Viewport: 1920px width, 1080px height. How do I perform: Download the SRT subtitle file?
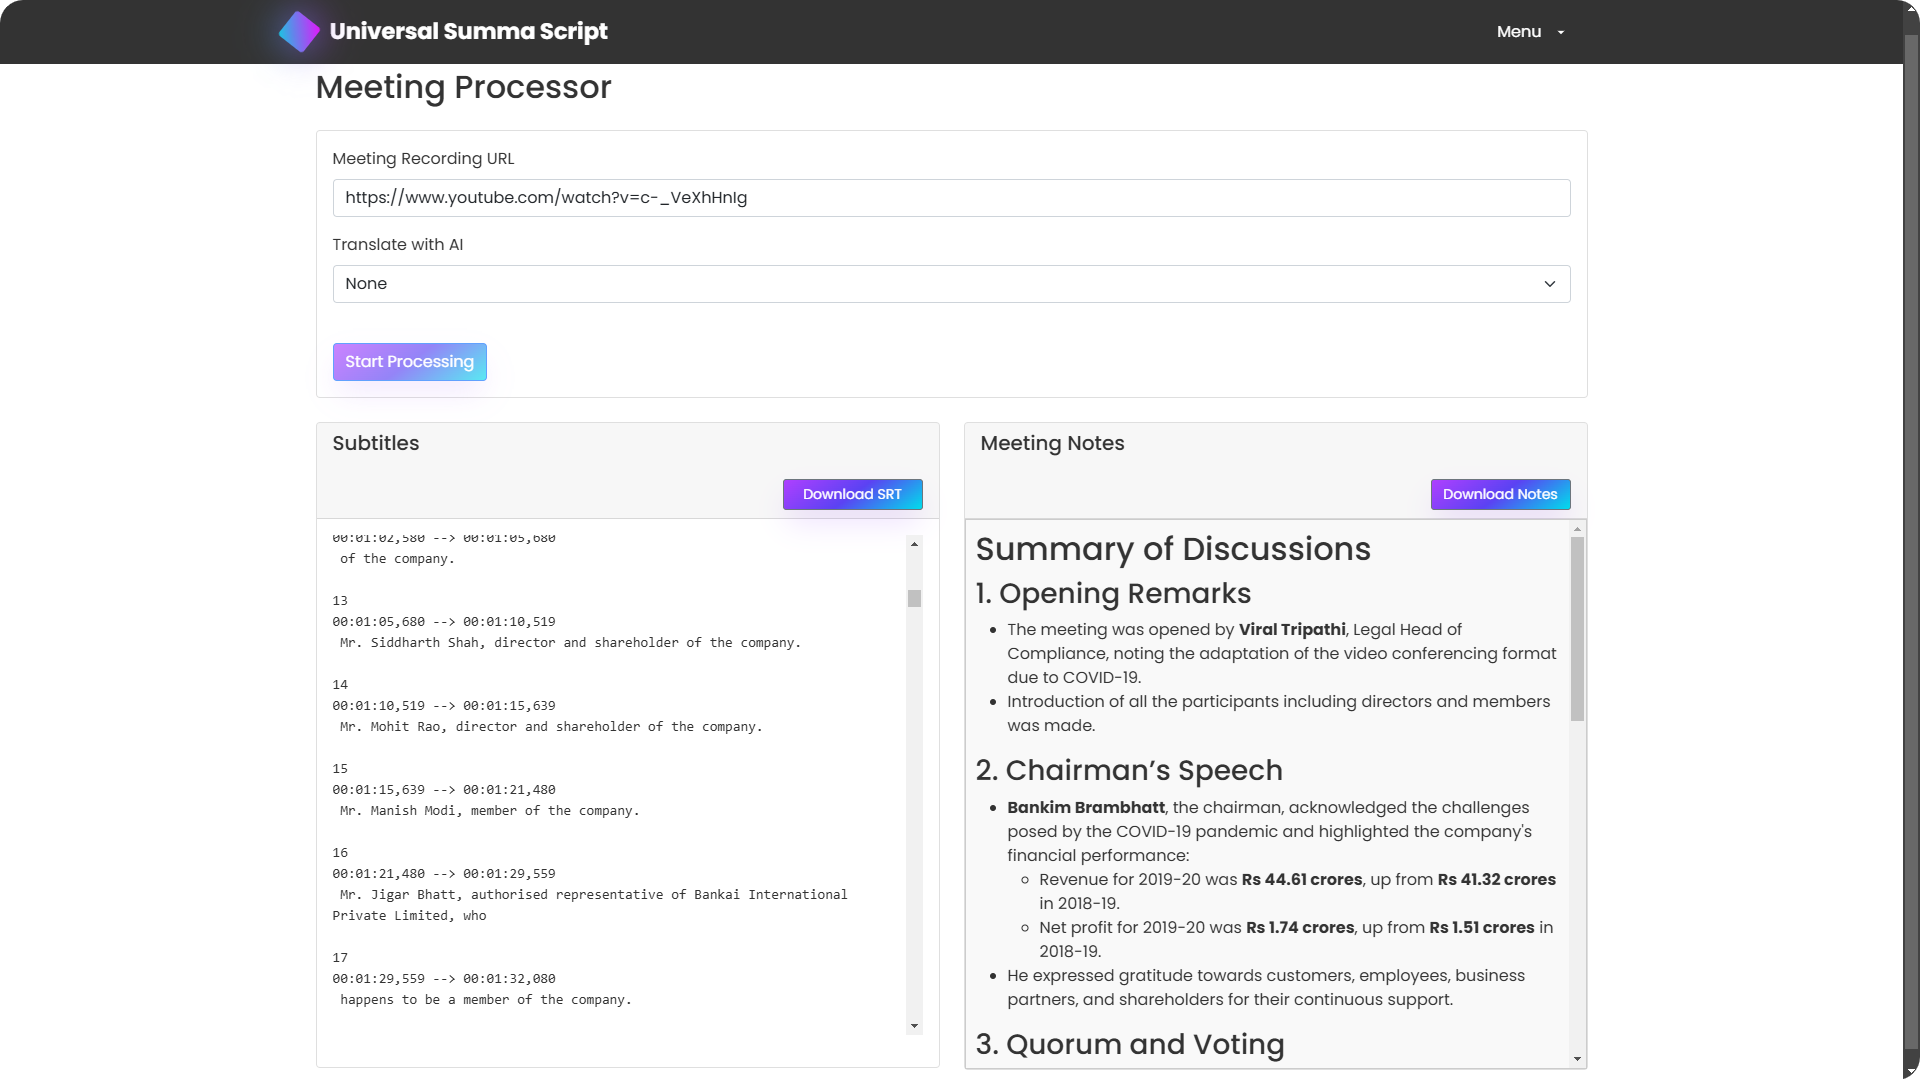pos(852,494)
